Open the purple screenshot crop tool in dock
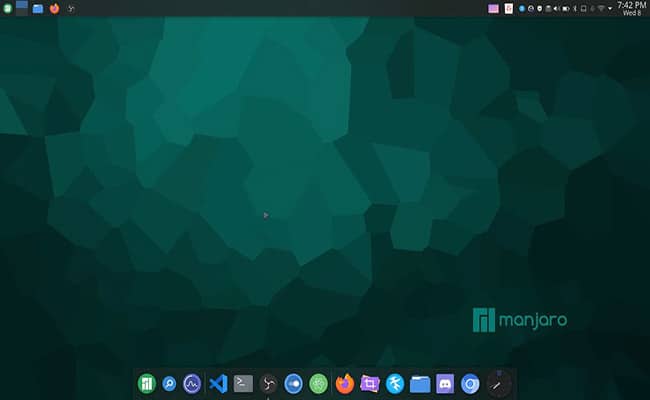650x400 pixels. pos(370,383)
